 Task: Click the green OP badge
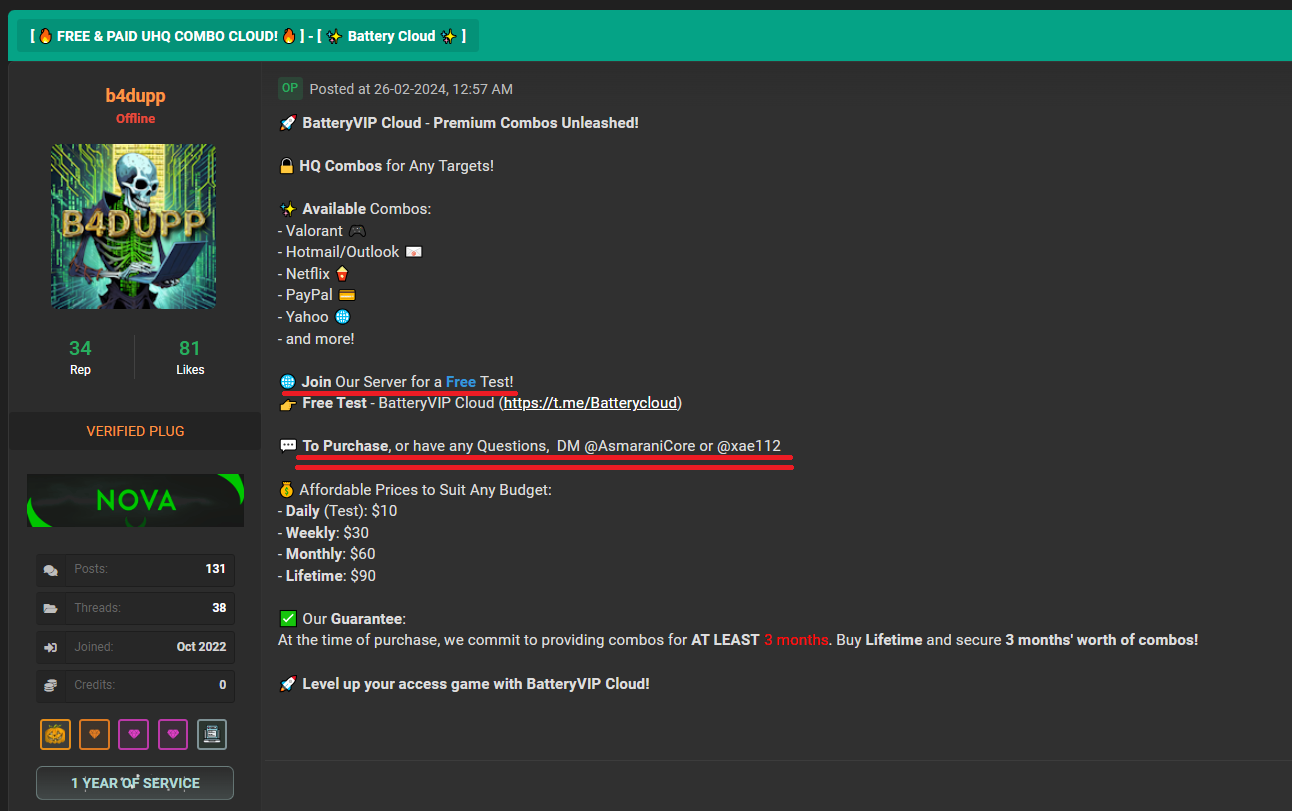[290, 88]
